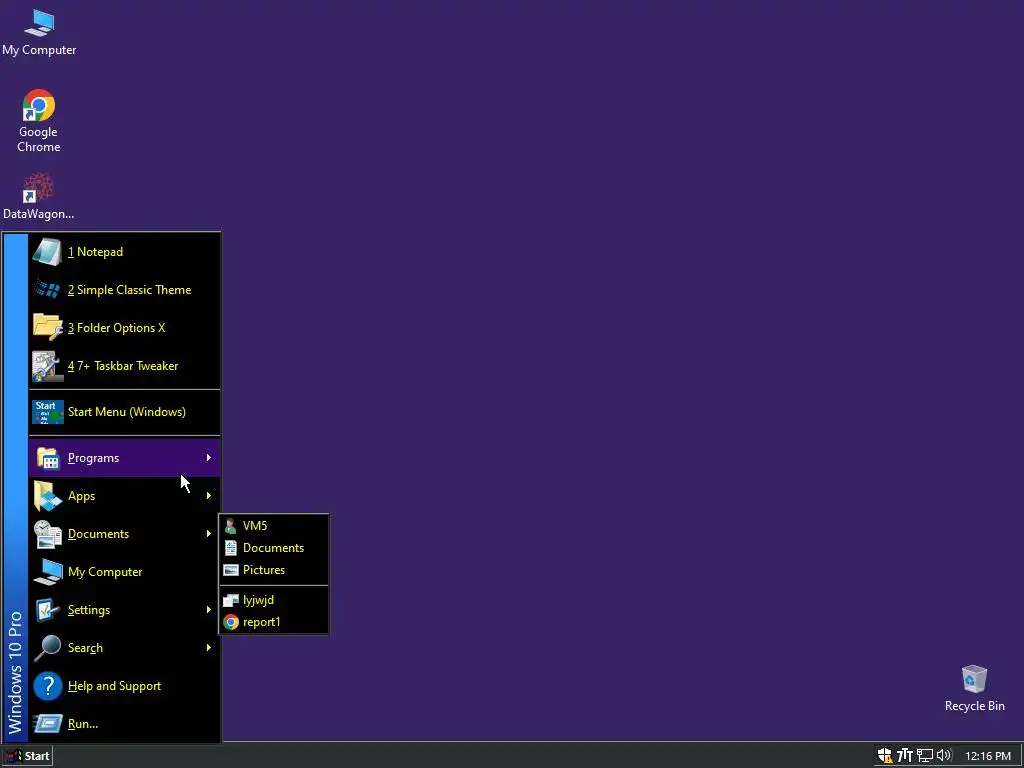Open the 7+ Taskbar Tweaker tray icon
1024x768 pixels.
tap(904, 756)
